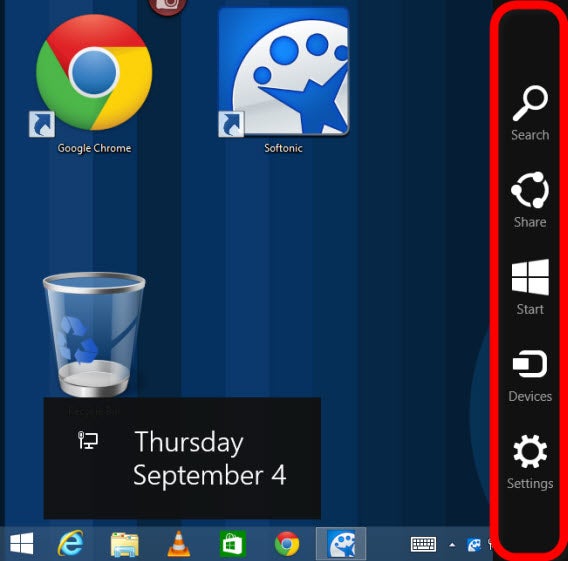Open the Share charm
This screenshot has height=561, width=568.
click(x=530, y=200)
